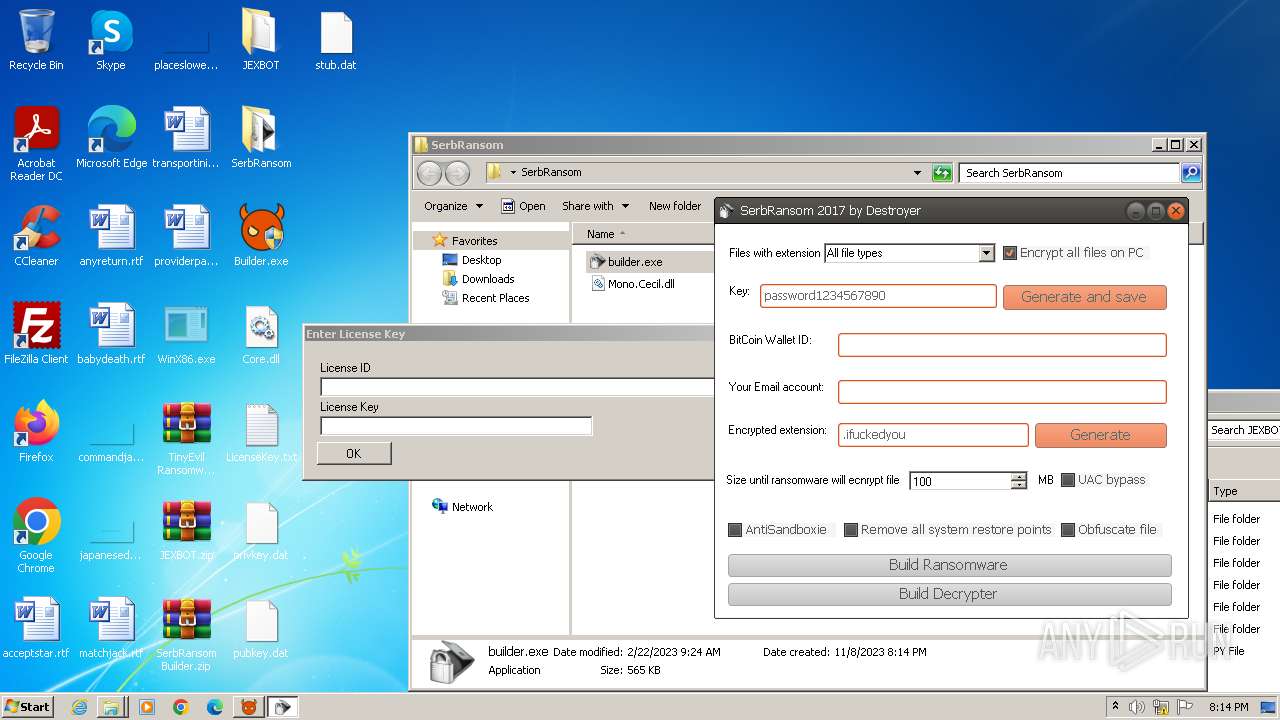
Task: Enable AntiSandboxie checkbox
Action: coord(735,530)
